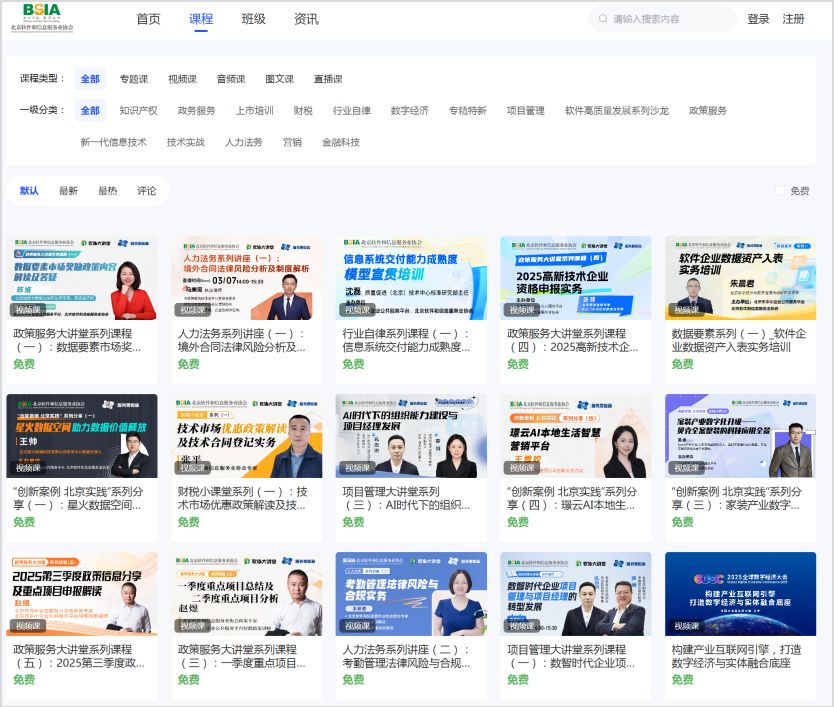This screenshot has width=834, height=707.
Task: Filter course type to 视频课
Action: tap(183, 78)
